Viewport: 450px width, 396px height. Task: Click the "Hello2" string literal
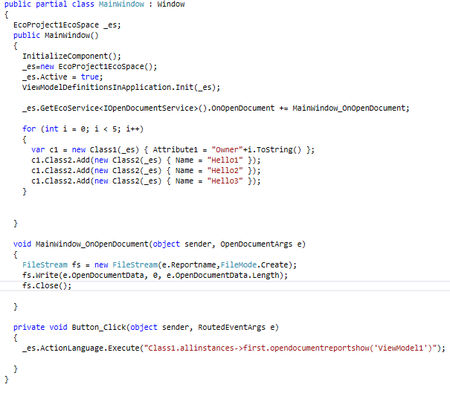225,170
